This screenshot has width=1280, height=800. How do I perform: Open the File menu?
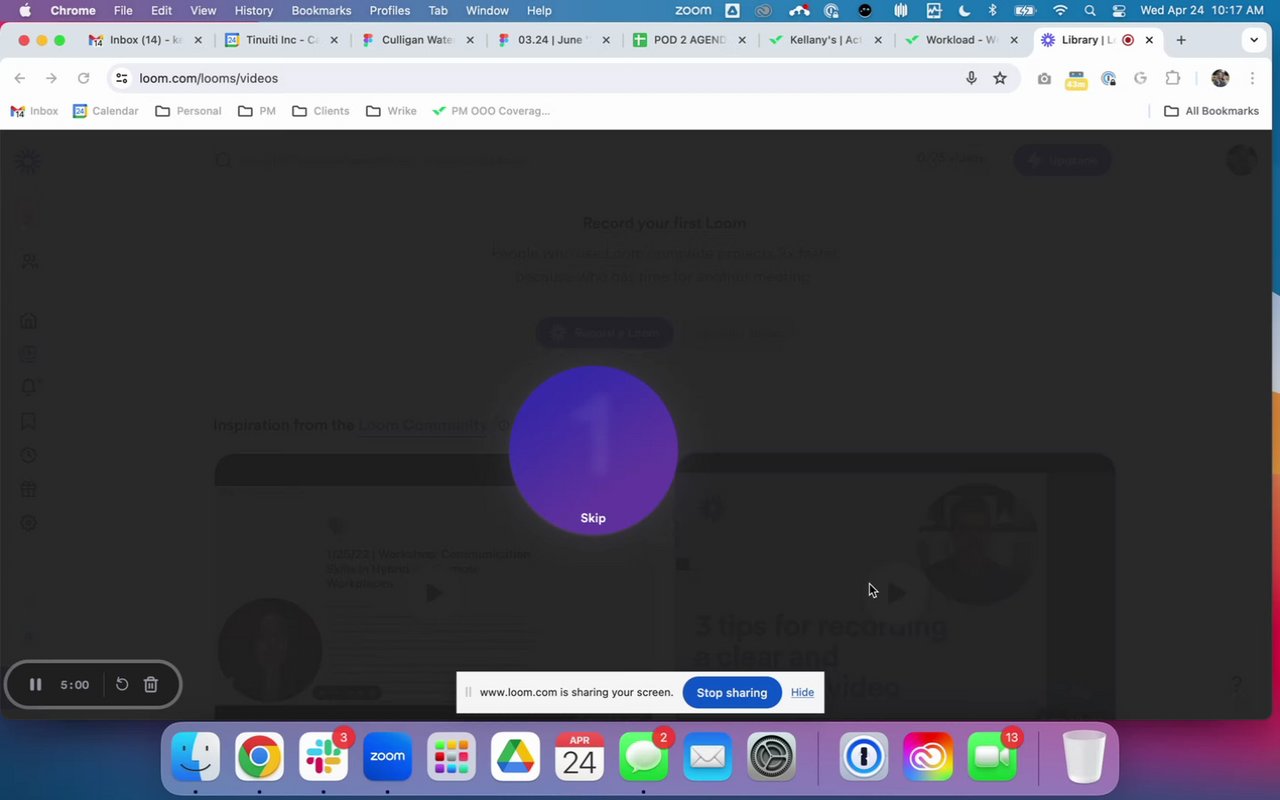pos(123,10)
